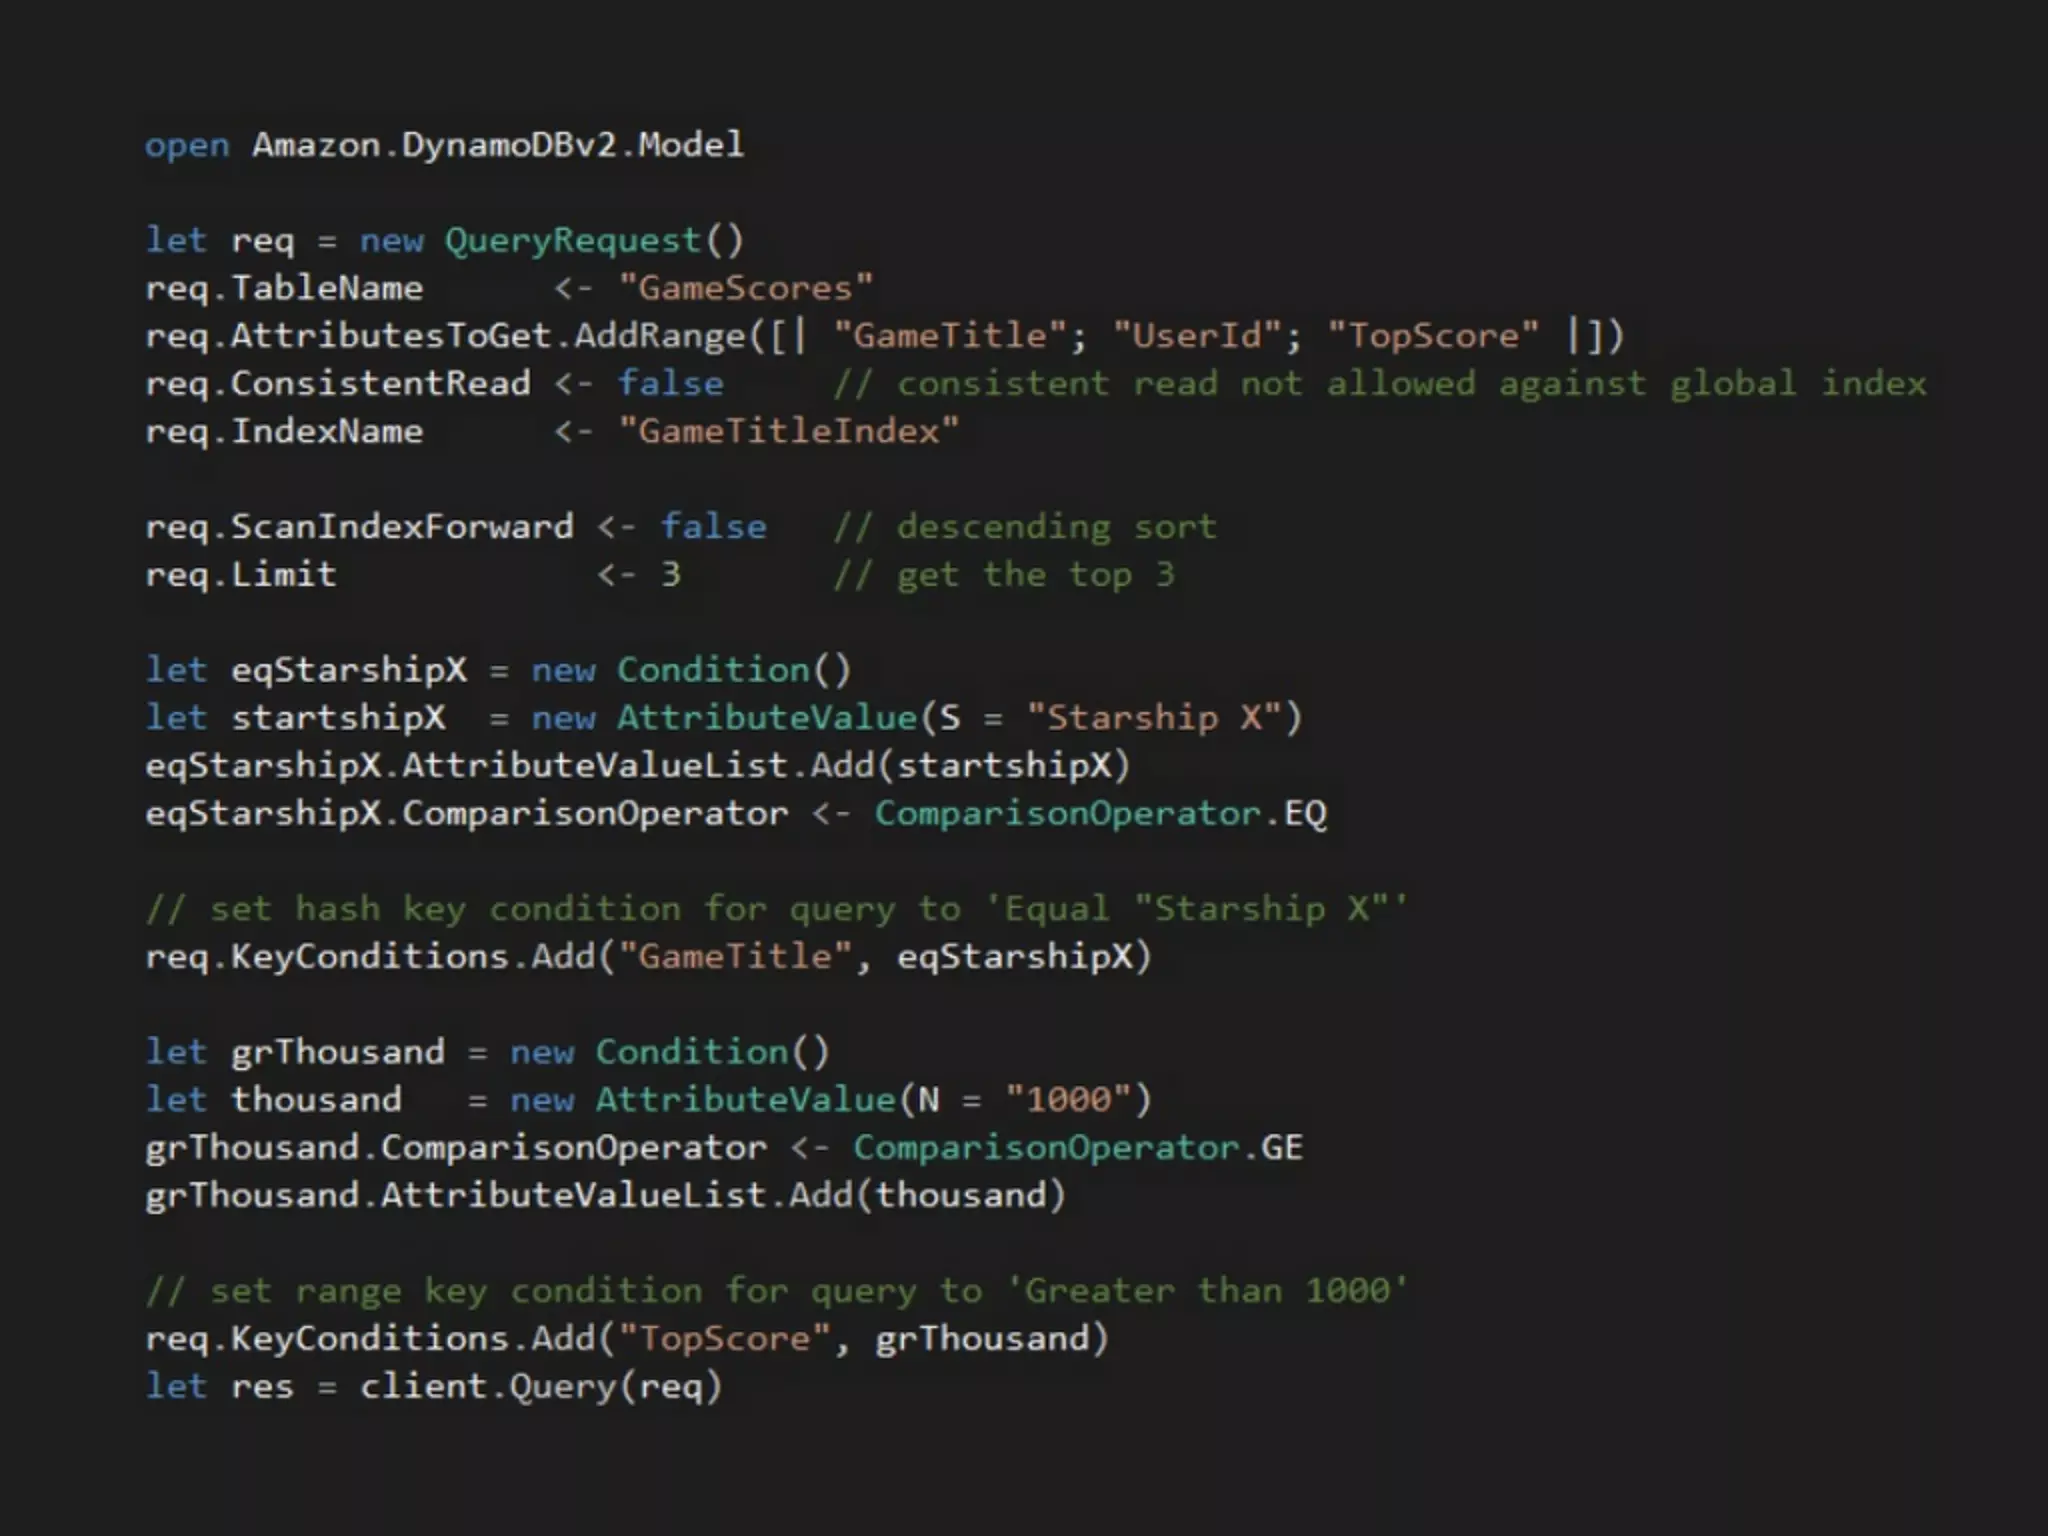Click the 'descending sort' comment

[1025, 527]
